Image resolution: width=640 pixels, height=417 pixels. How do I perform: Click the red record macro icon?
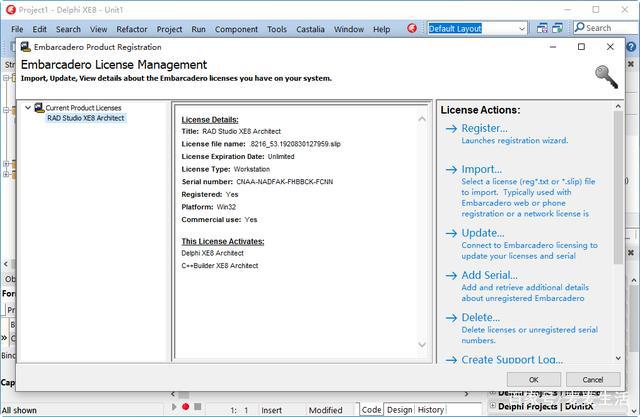186,407
